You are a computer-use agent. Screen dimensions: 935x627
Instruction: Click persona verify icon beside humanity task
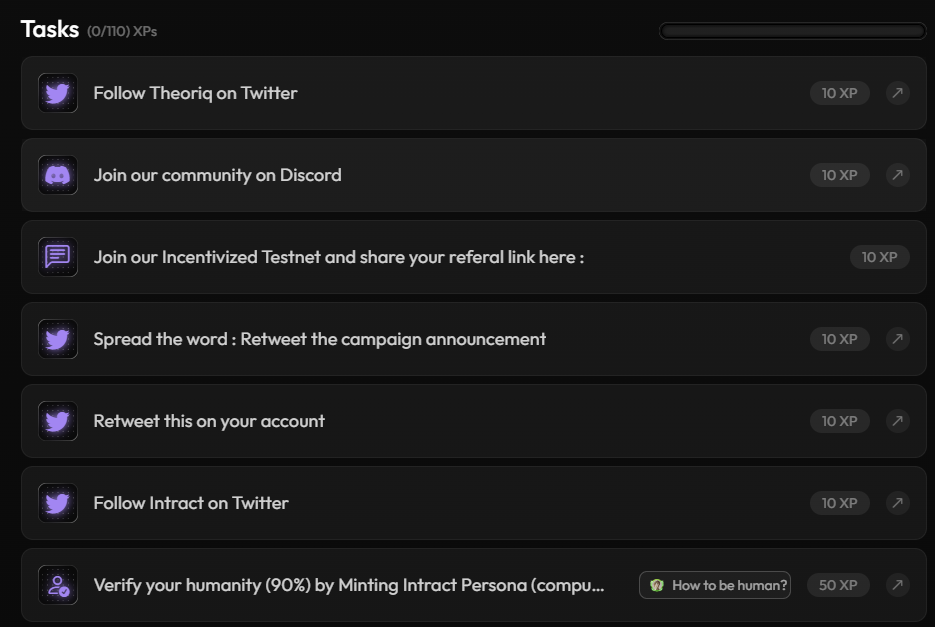pyautogui.click(x=58, y=585)
